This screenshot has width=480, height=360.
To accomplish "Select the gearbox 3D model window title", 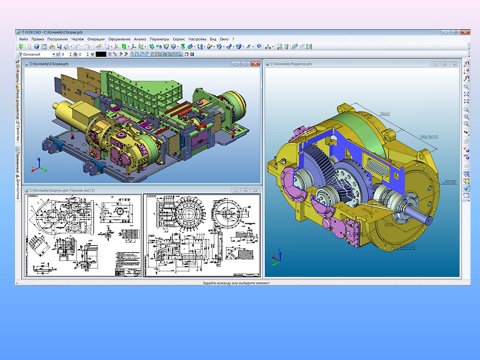I will point(291,63).
